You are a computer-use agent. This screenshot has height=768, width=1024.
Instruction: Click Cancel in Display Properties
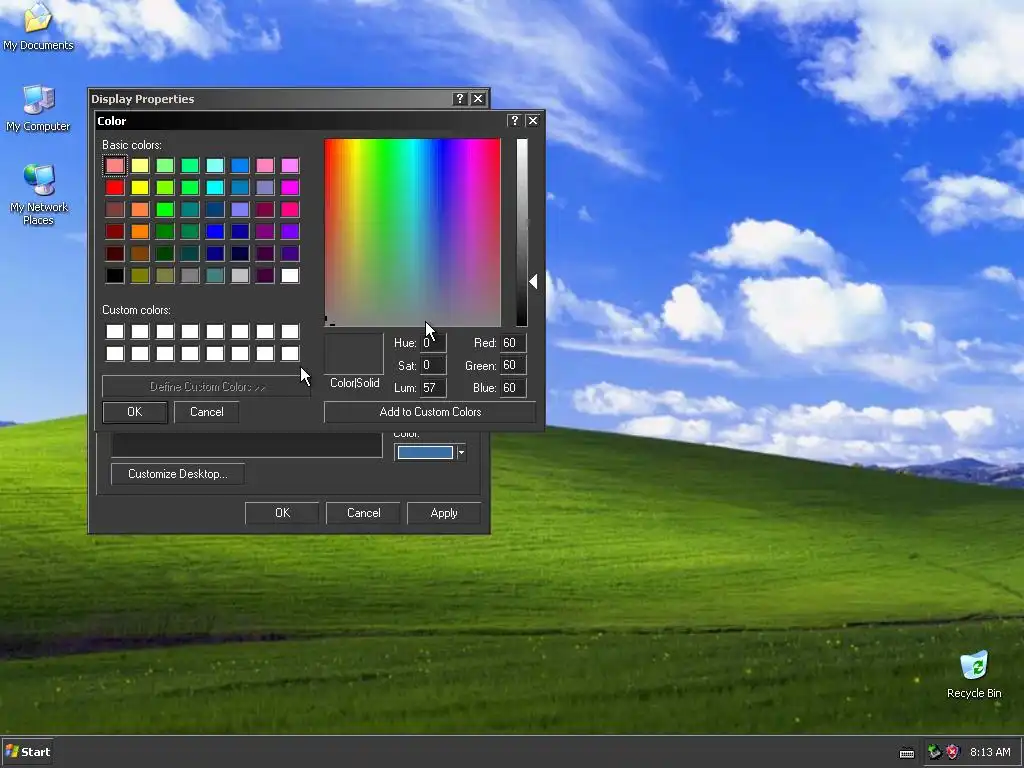[x=363, y=513]
